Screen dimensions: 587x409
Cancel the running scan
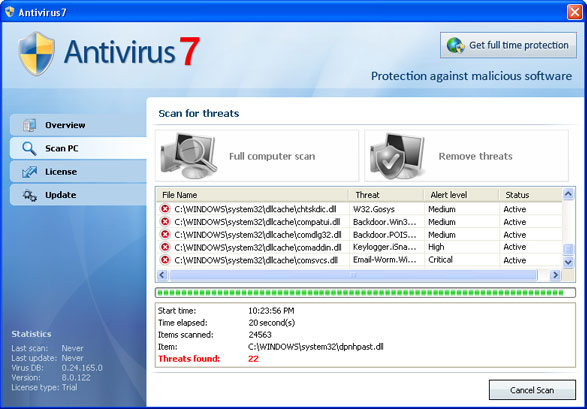(x=532, y=390)
